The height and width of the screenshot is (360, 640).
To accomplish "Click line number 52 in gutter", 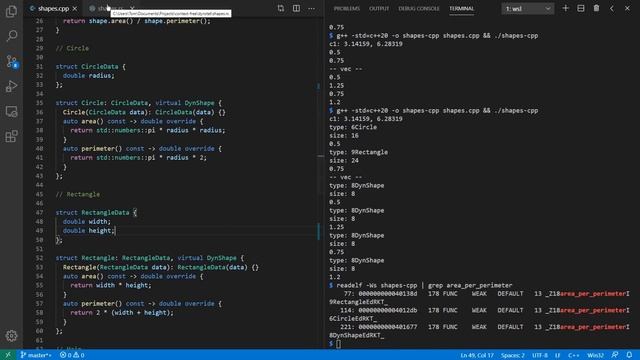I will click(x=39, y=258).
